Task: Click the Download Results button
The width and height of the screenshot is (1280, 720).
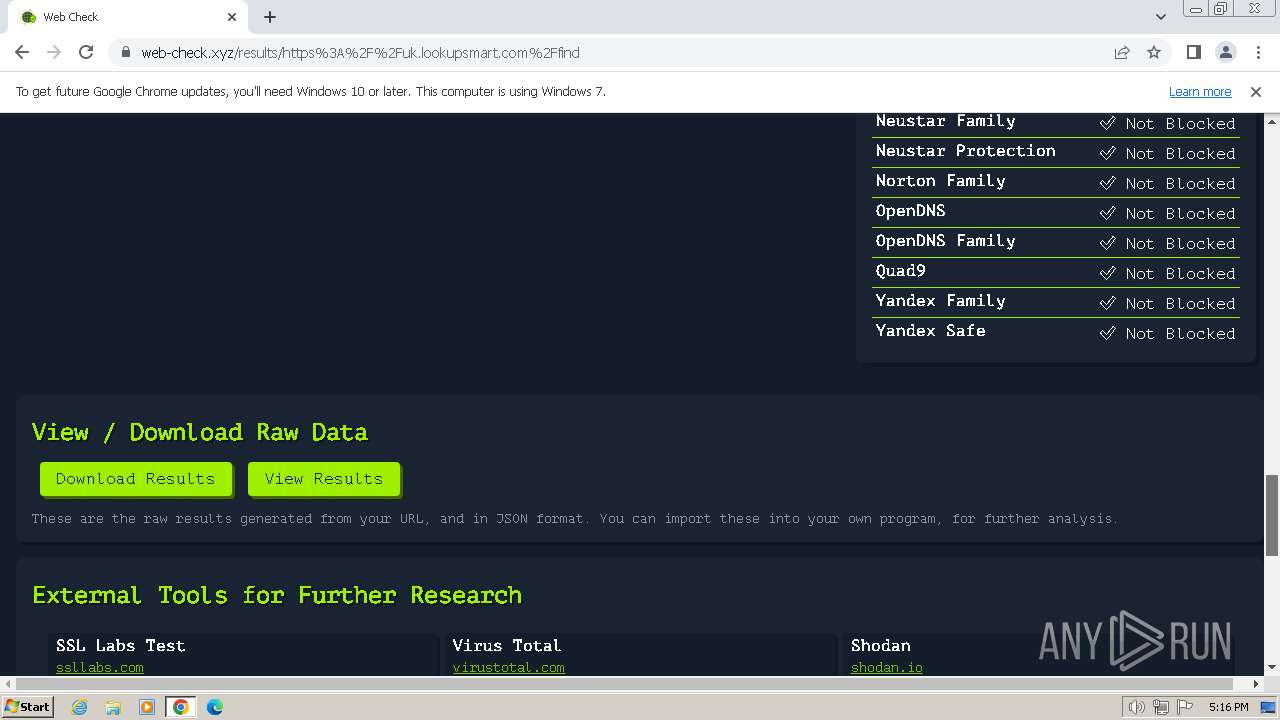Action: tap(136, 478)
